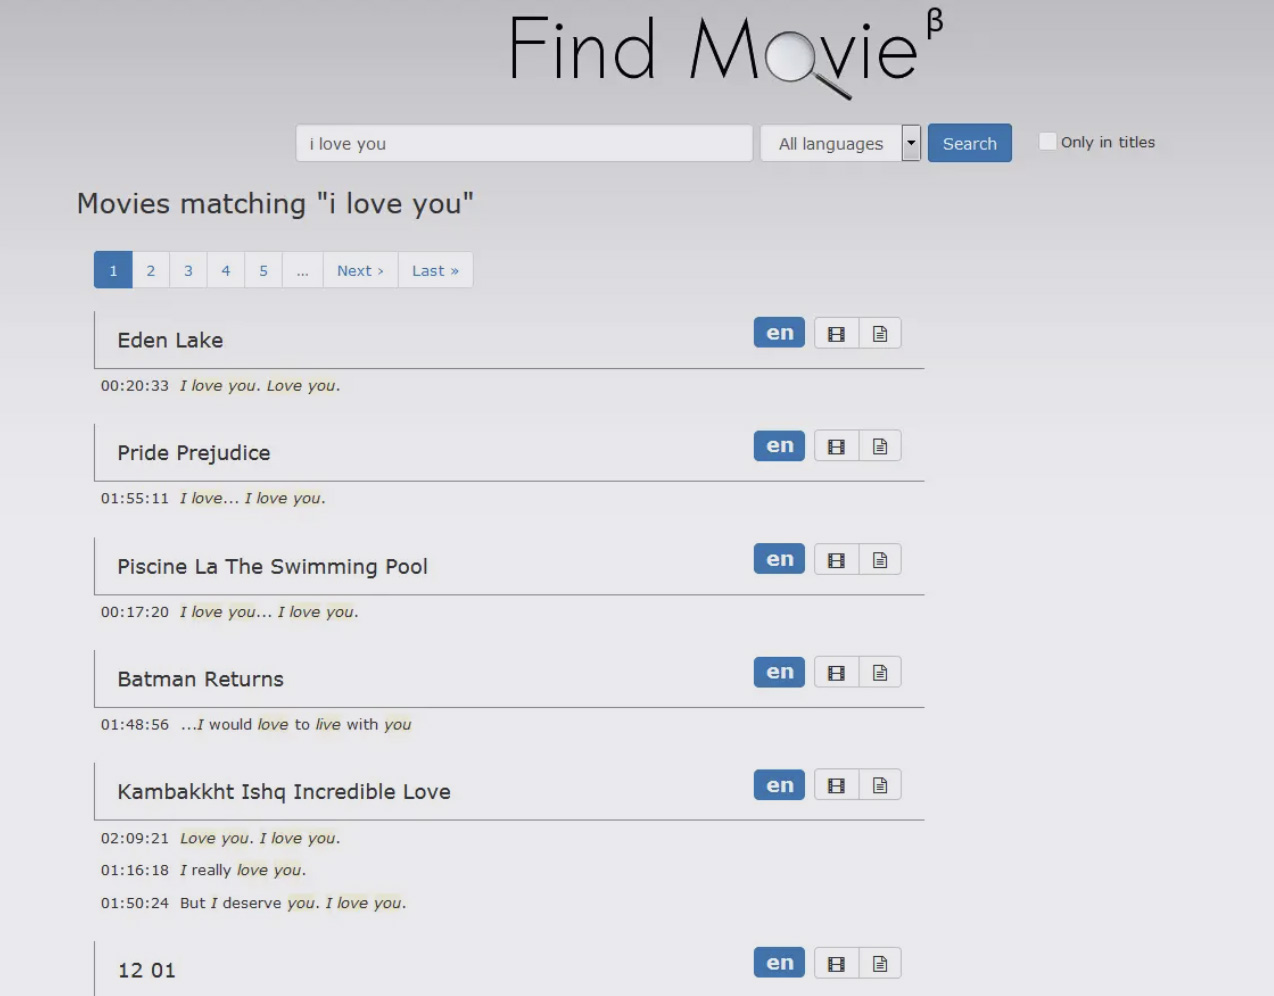Click the search text field
Image resolution: width=1274 pixels, height=996 pixels.
click(x=524, y=144)
